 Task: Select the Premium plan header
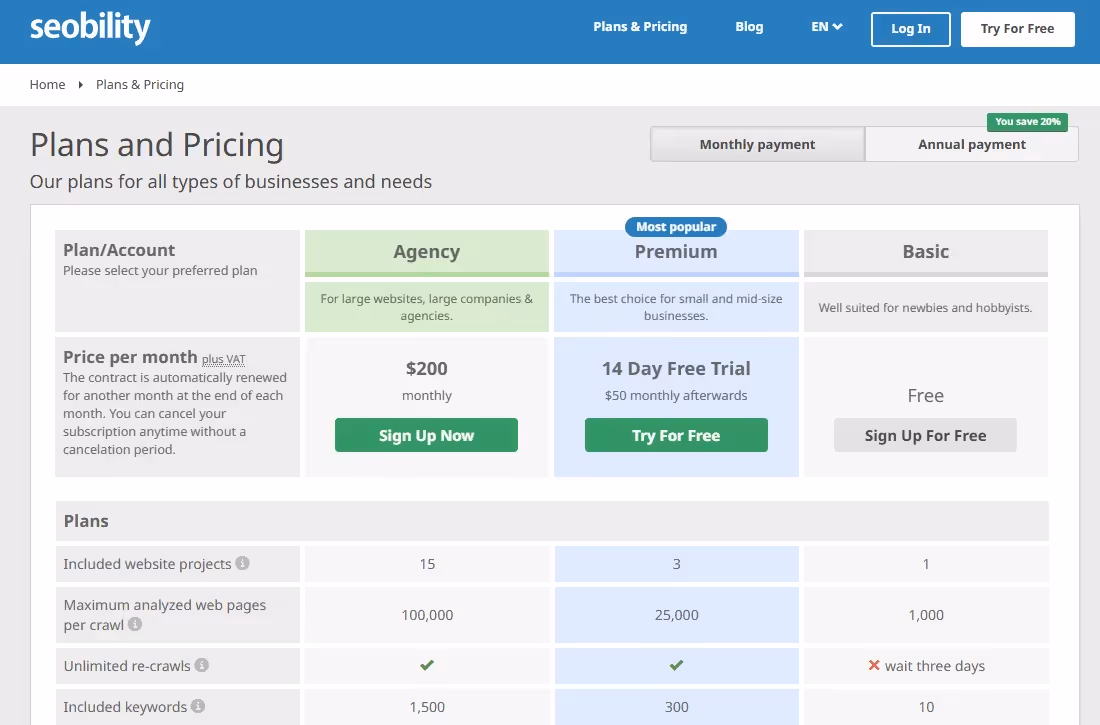tap(676, 252)
